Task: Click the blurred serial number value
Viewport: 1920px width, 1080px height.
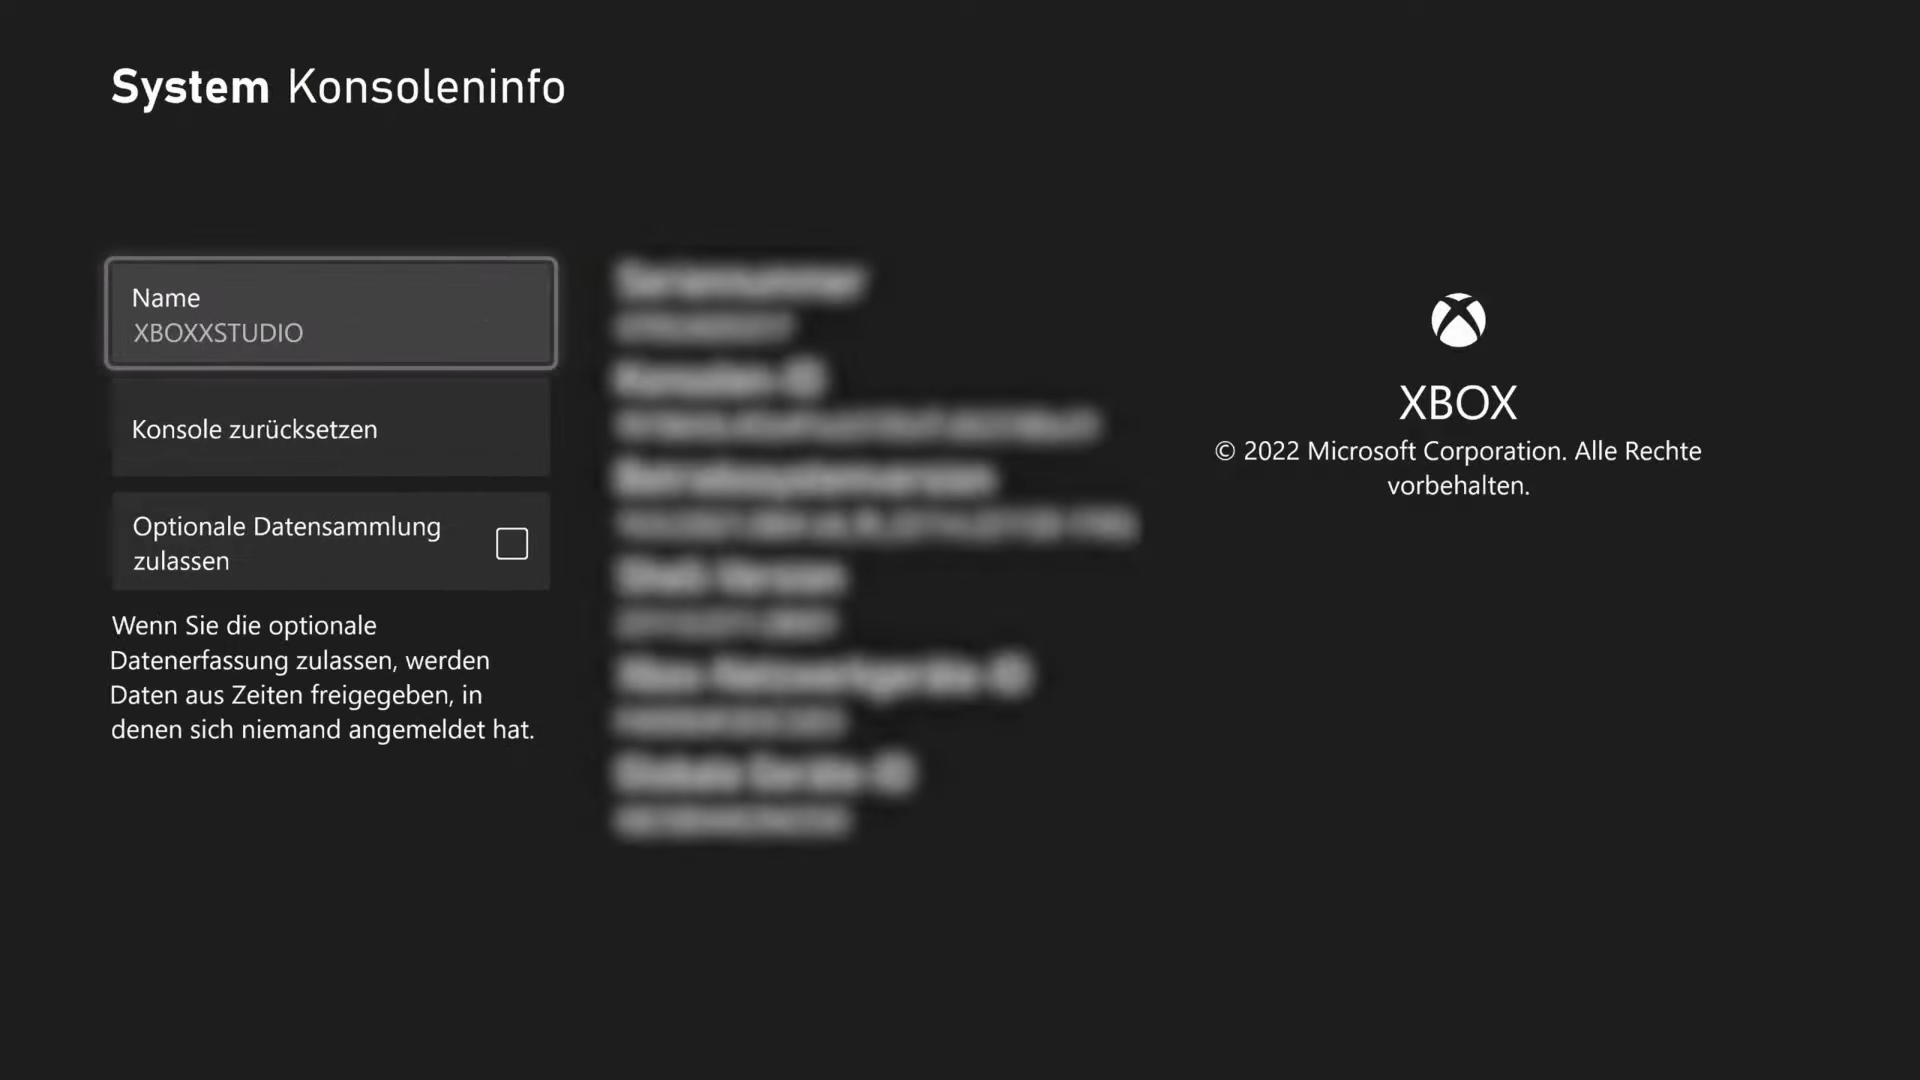Action: pyautogui.click(x=704, y=326)
